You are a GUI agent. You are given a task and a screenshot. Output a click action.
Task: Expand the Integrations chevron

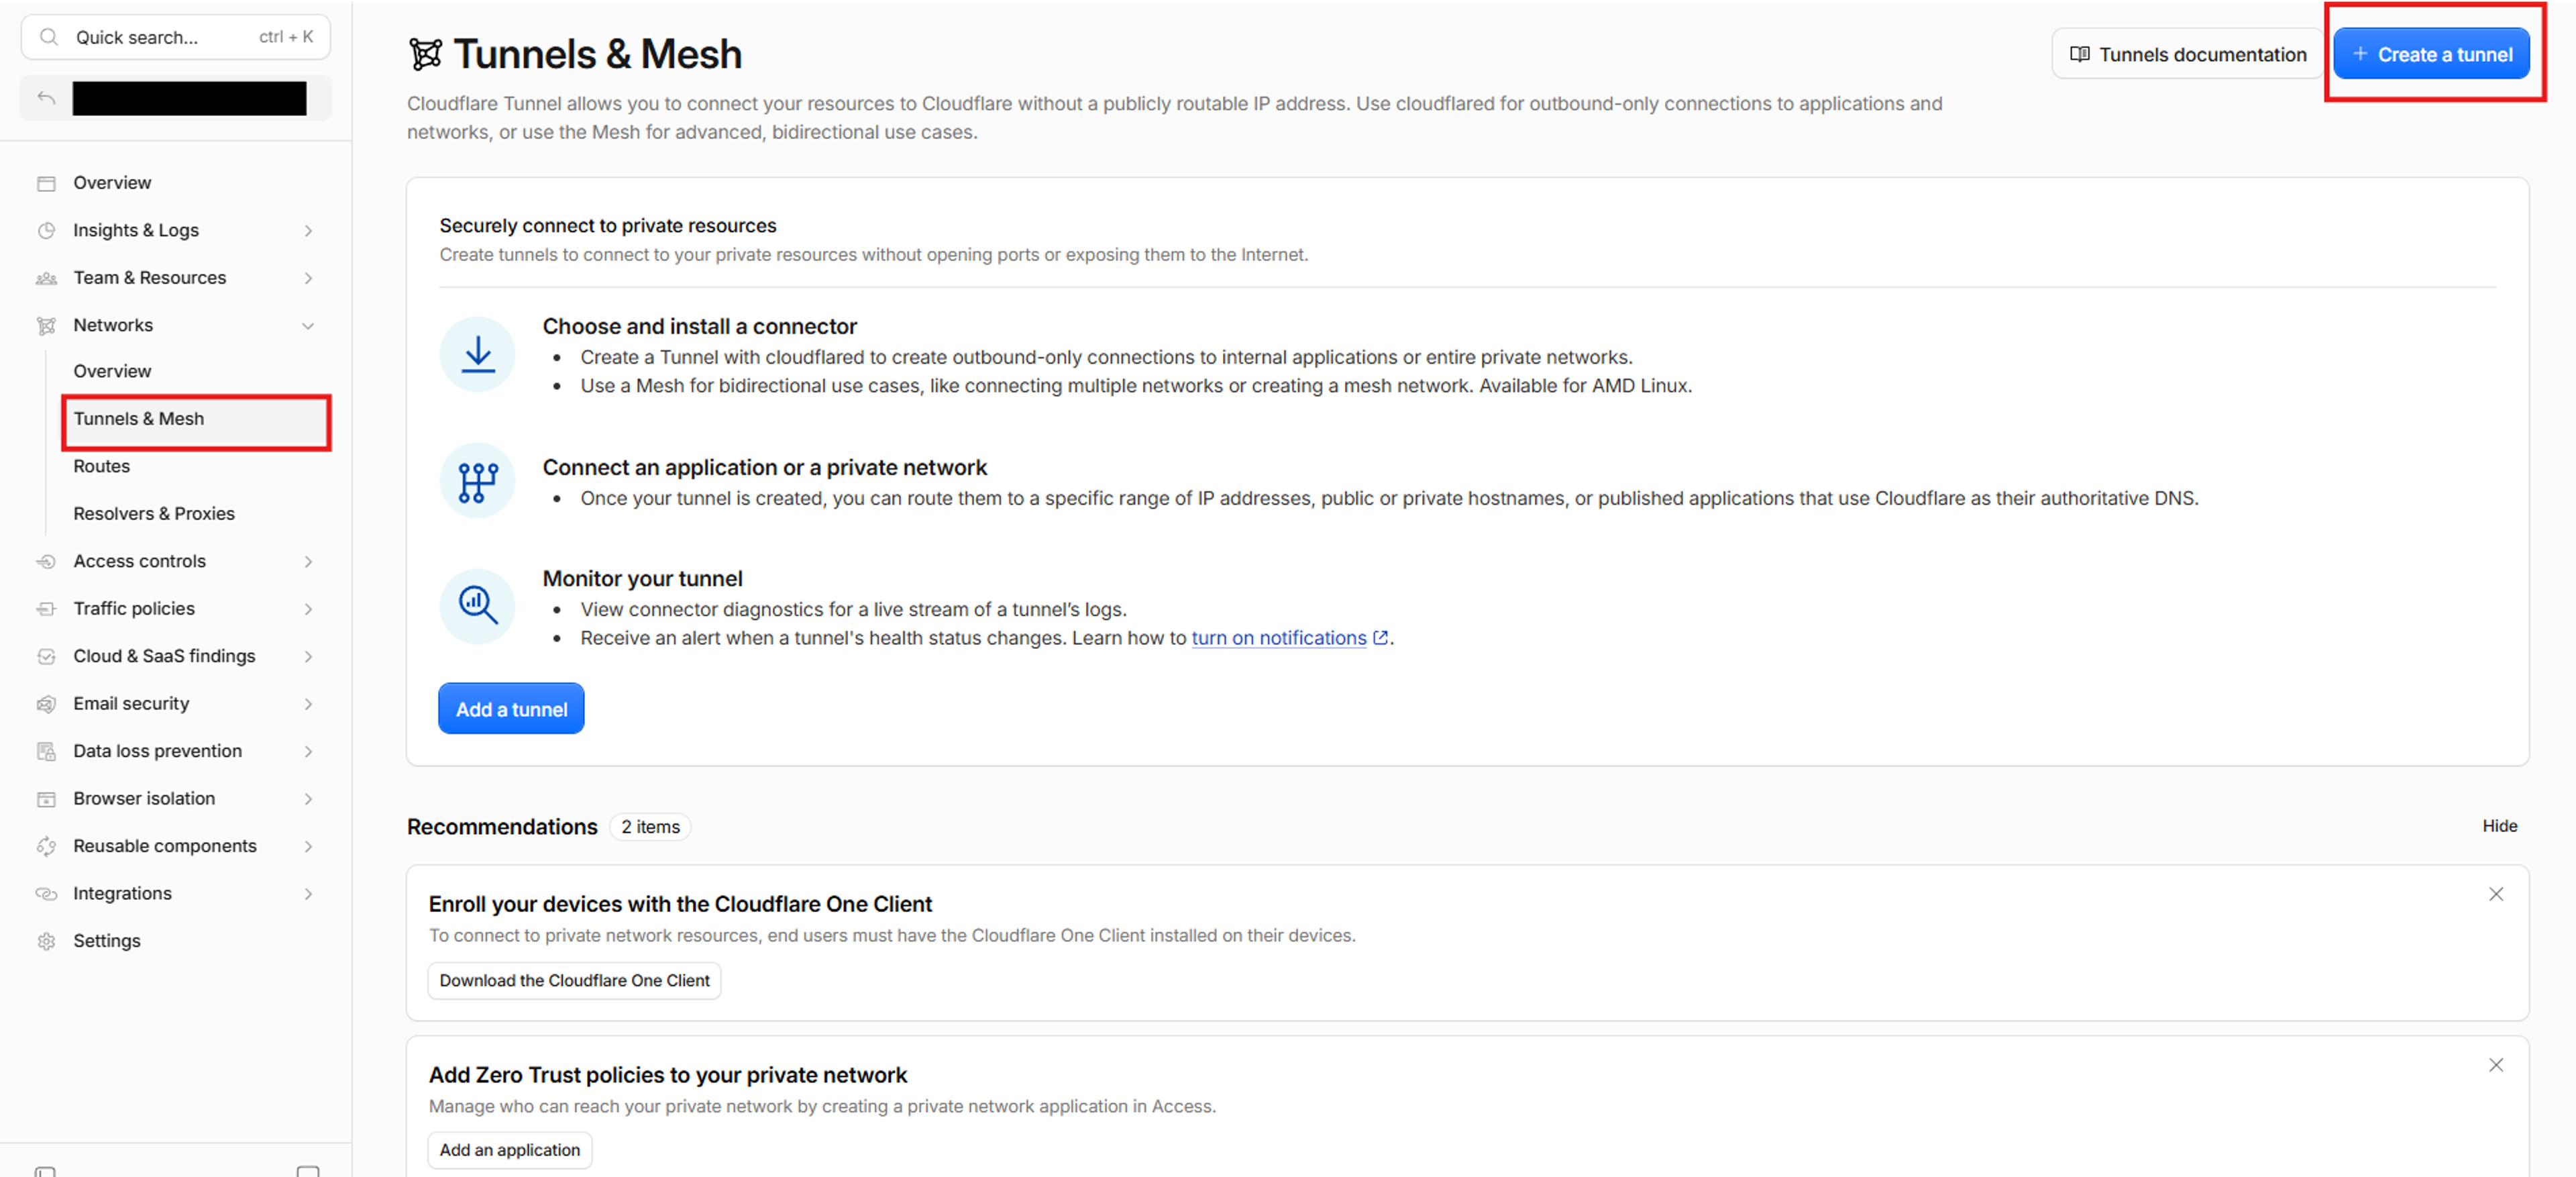click(308, 894)
